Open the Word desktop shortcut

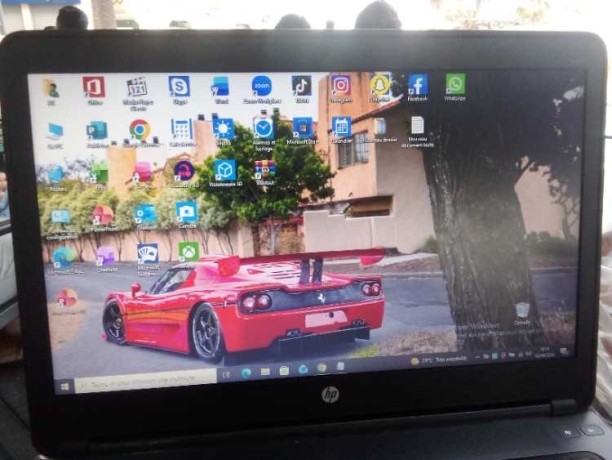tap(221, 90)
